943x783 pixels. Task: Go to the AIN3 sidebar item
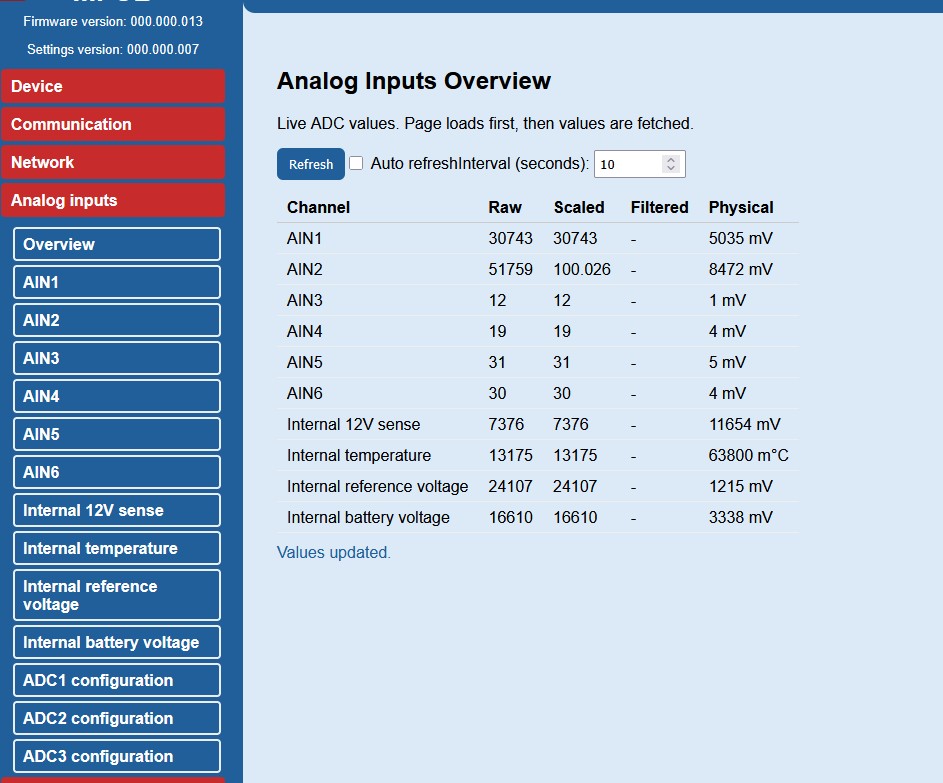(x=116, y=358)
